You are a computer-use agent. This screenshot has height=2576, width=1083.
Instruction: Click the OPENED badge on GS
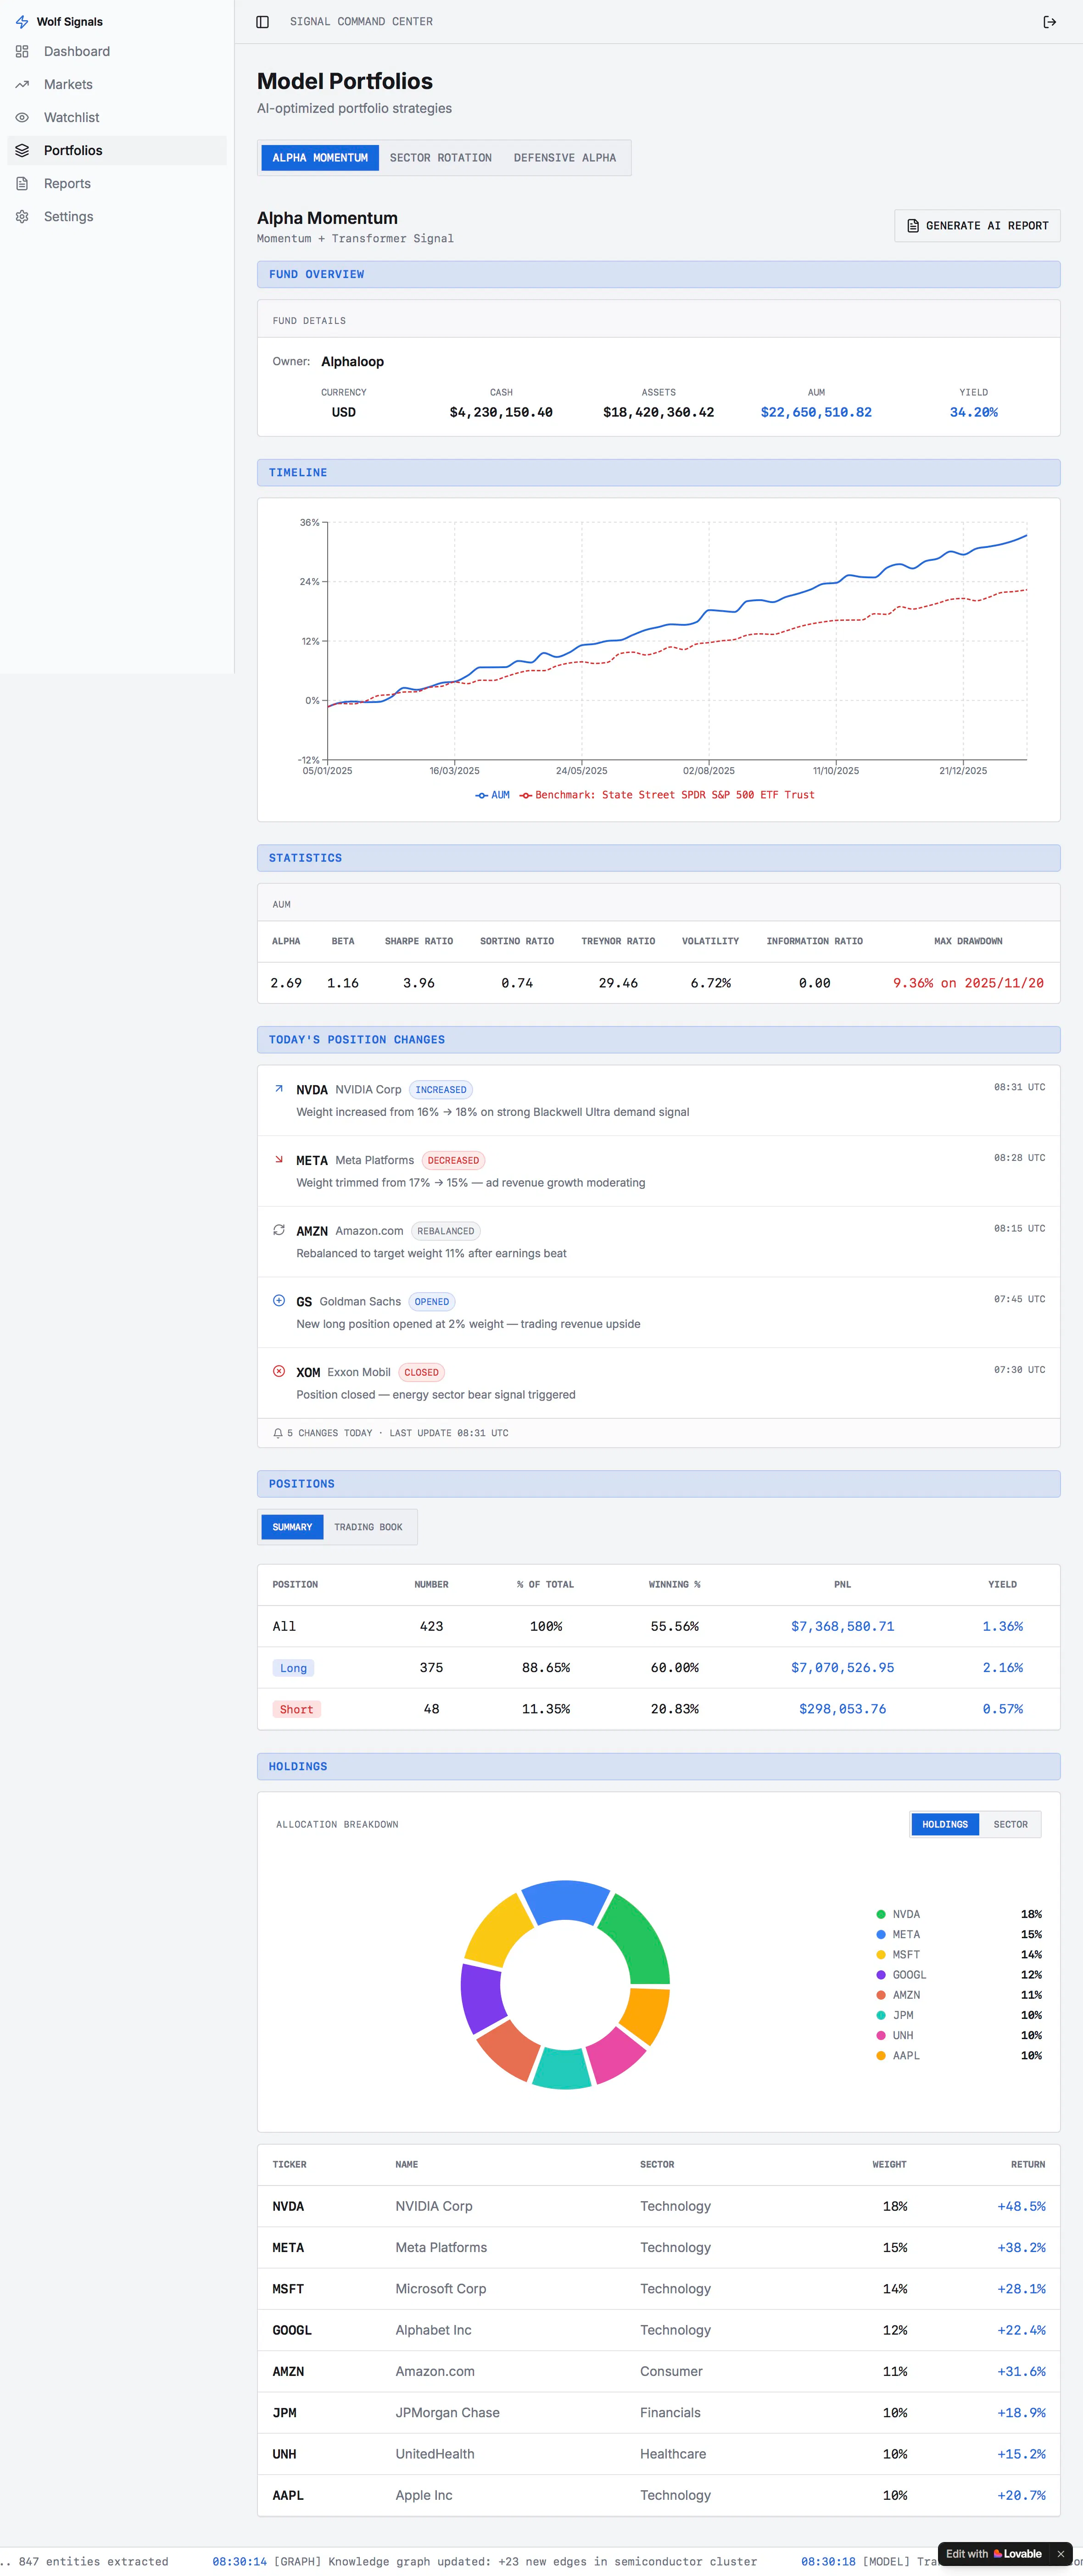(432, 1302)
